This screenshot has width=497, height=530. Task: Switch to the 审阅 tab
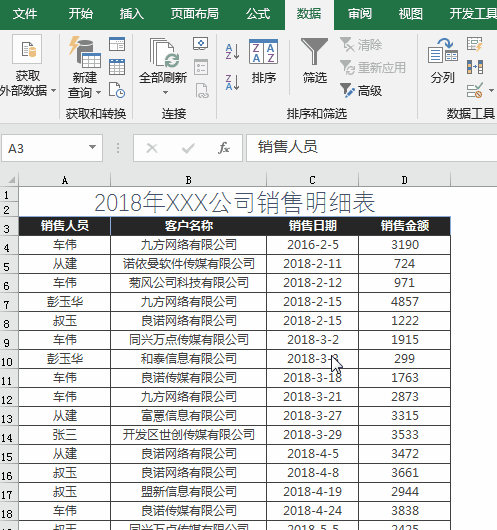click(x=360, y=14)
